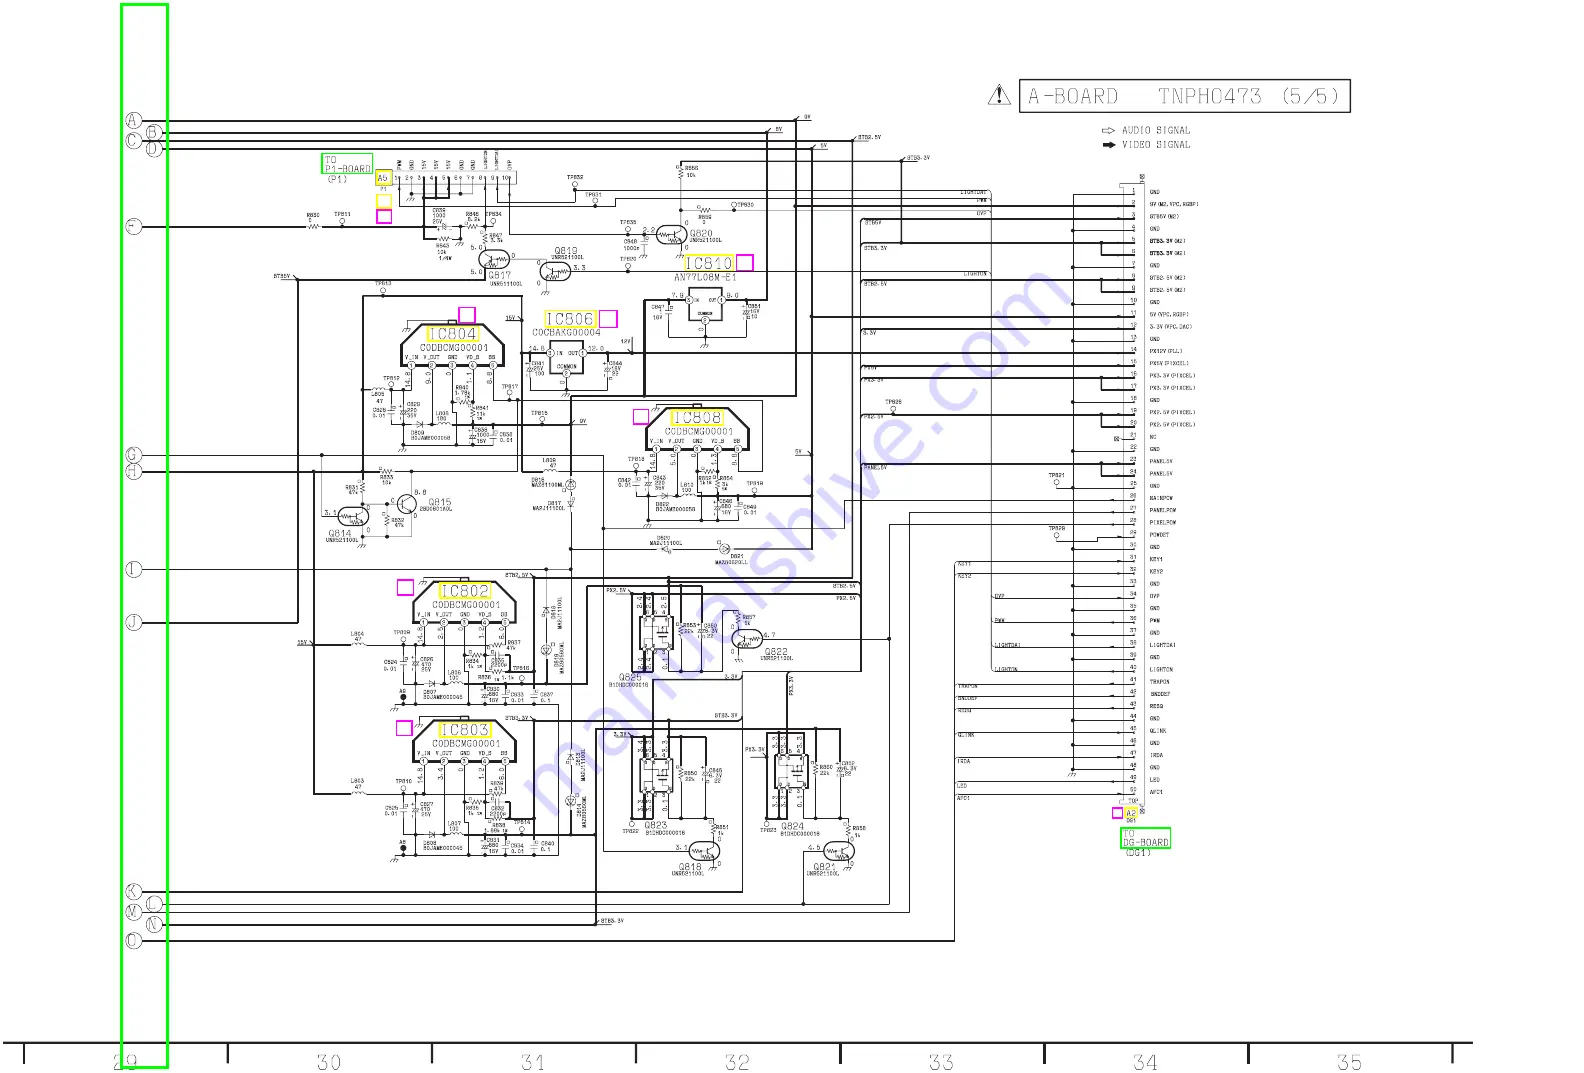Click the magenta box left of A2
The height and width of the screenshot is (1073, 1584).
coord(1117,813)
